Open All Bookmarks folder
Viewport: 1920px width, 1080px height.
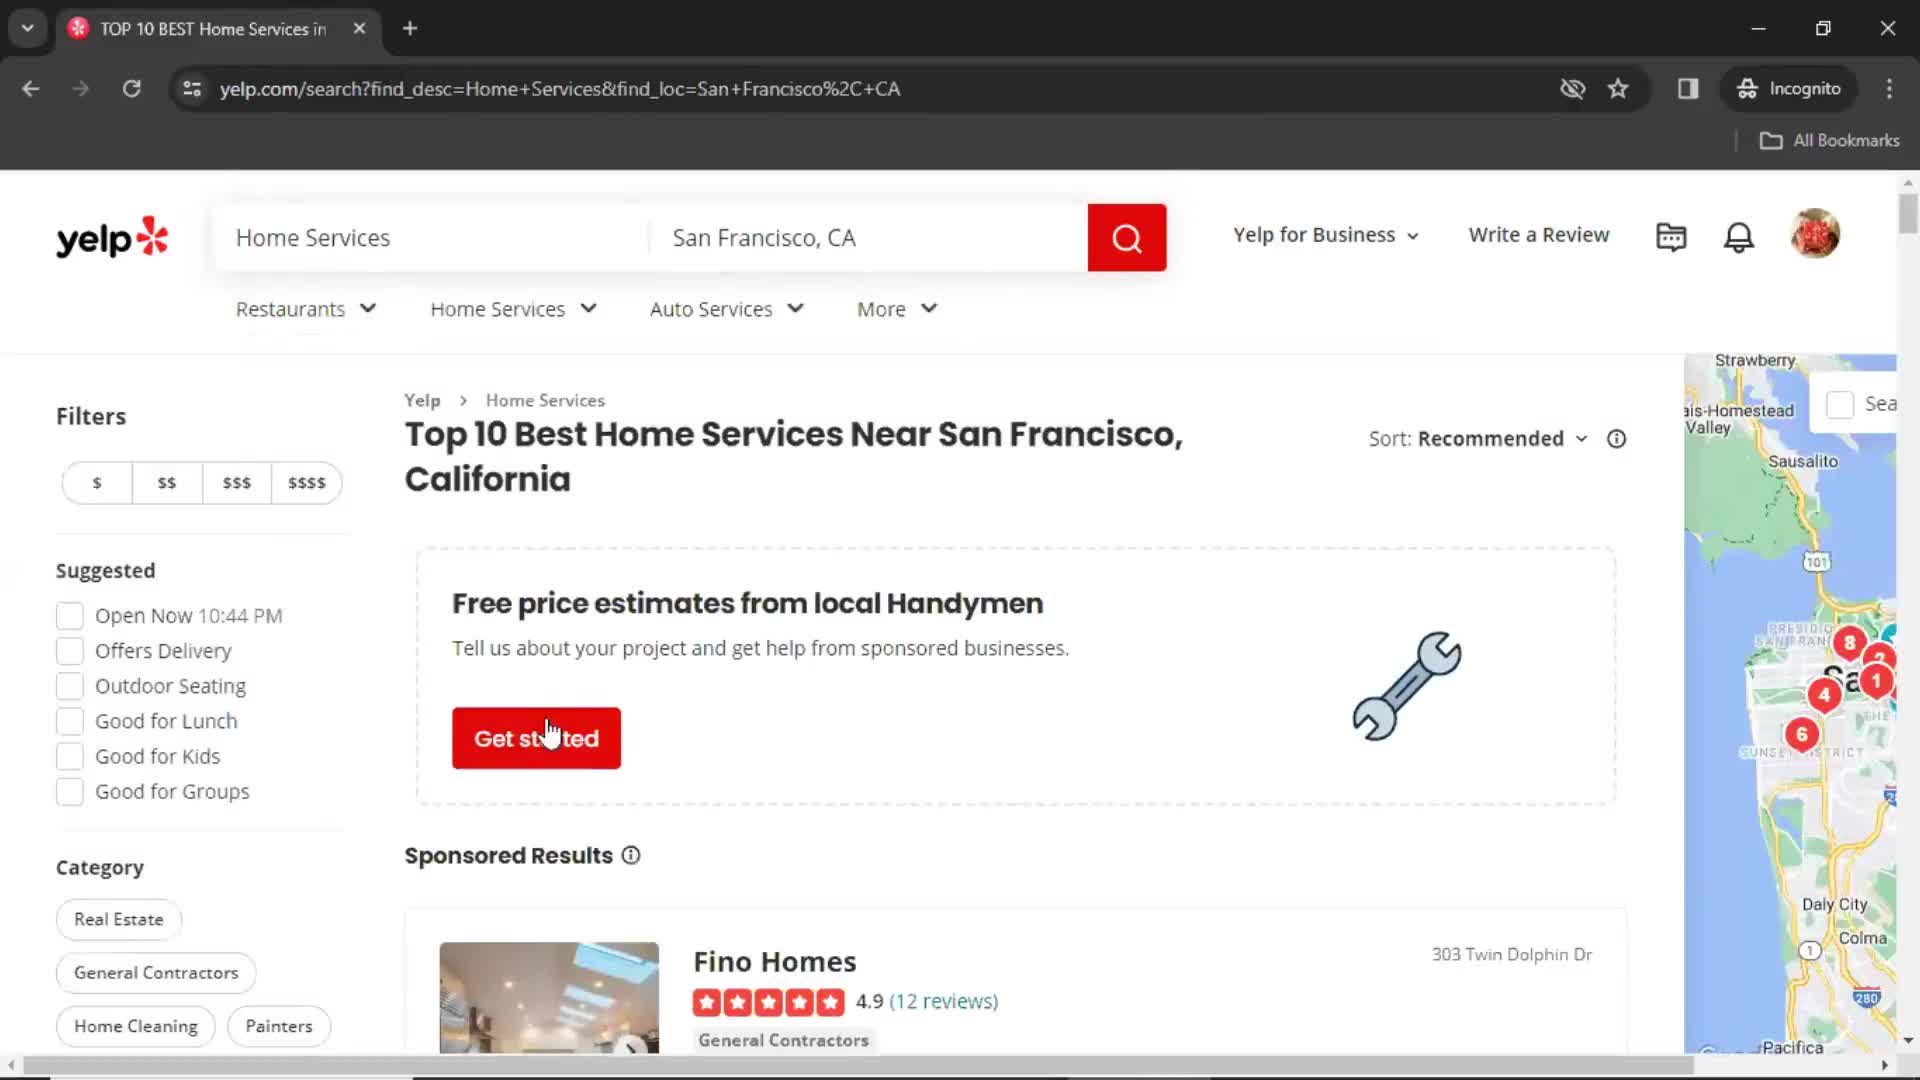1829,141
